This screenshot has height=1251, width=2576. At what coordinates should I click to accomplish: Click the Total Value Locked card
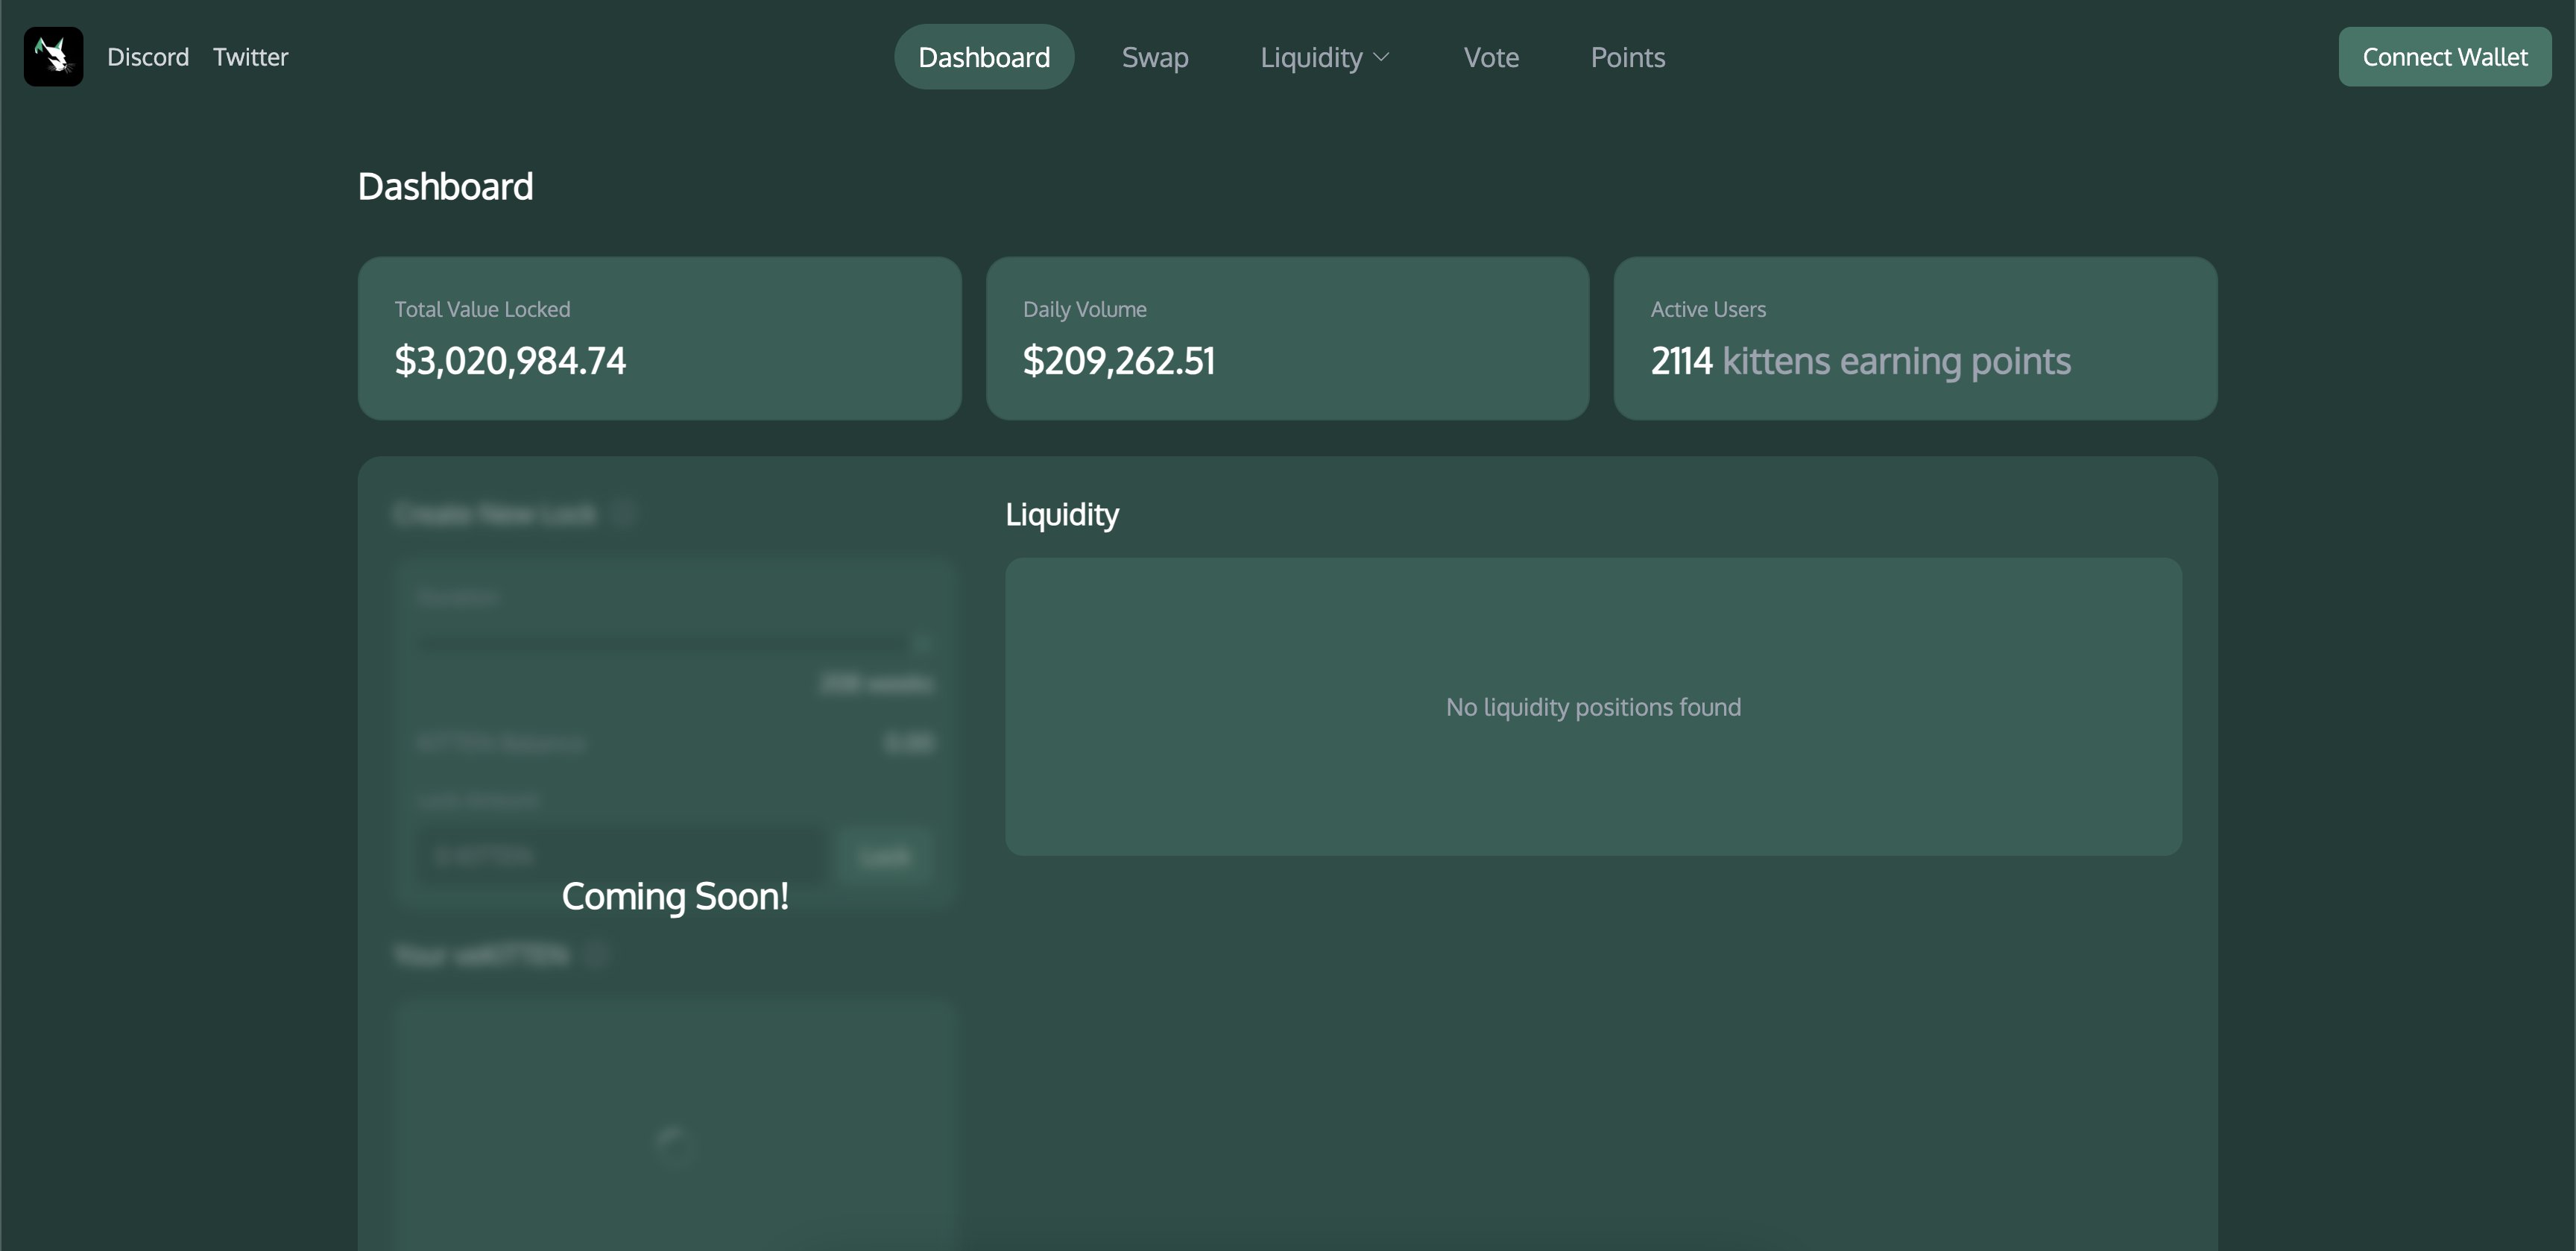(659, 338)
